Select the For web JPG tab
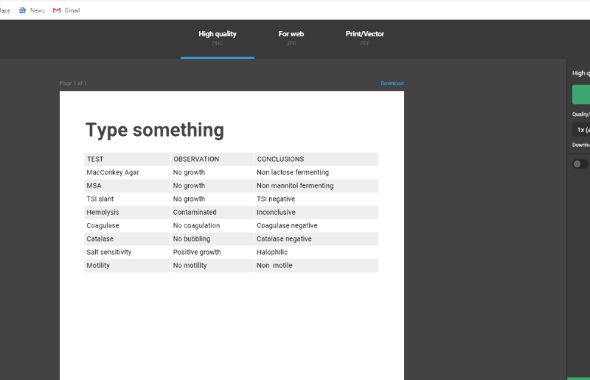The image size is (590, 380). 291,38
